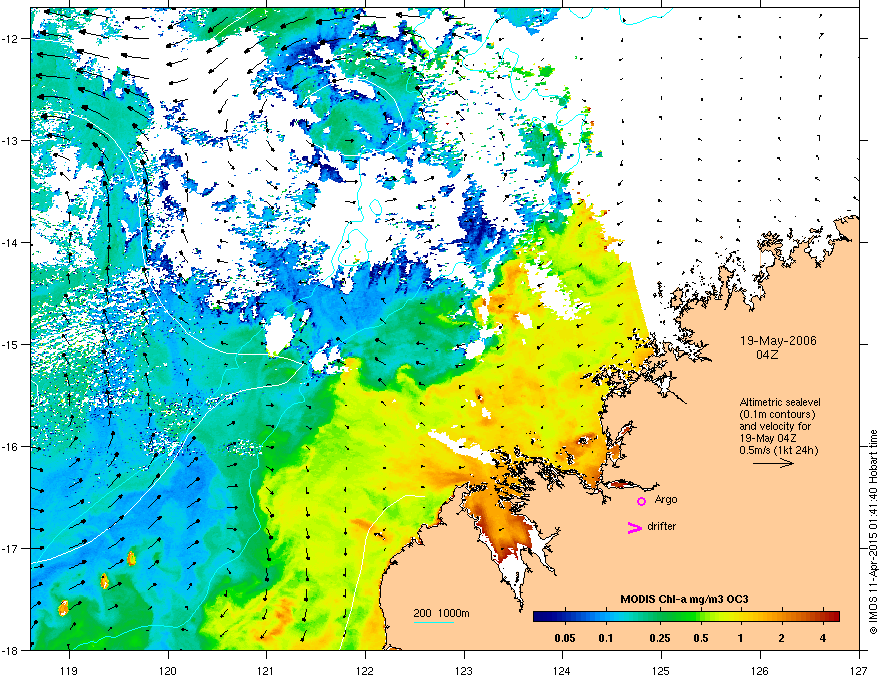Click the latitude axis label "-17"
The image size is (880, 680).
pyautogui.click(x=10, y=548)
